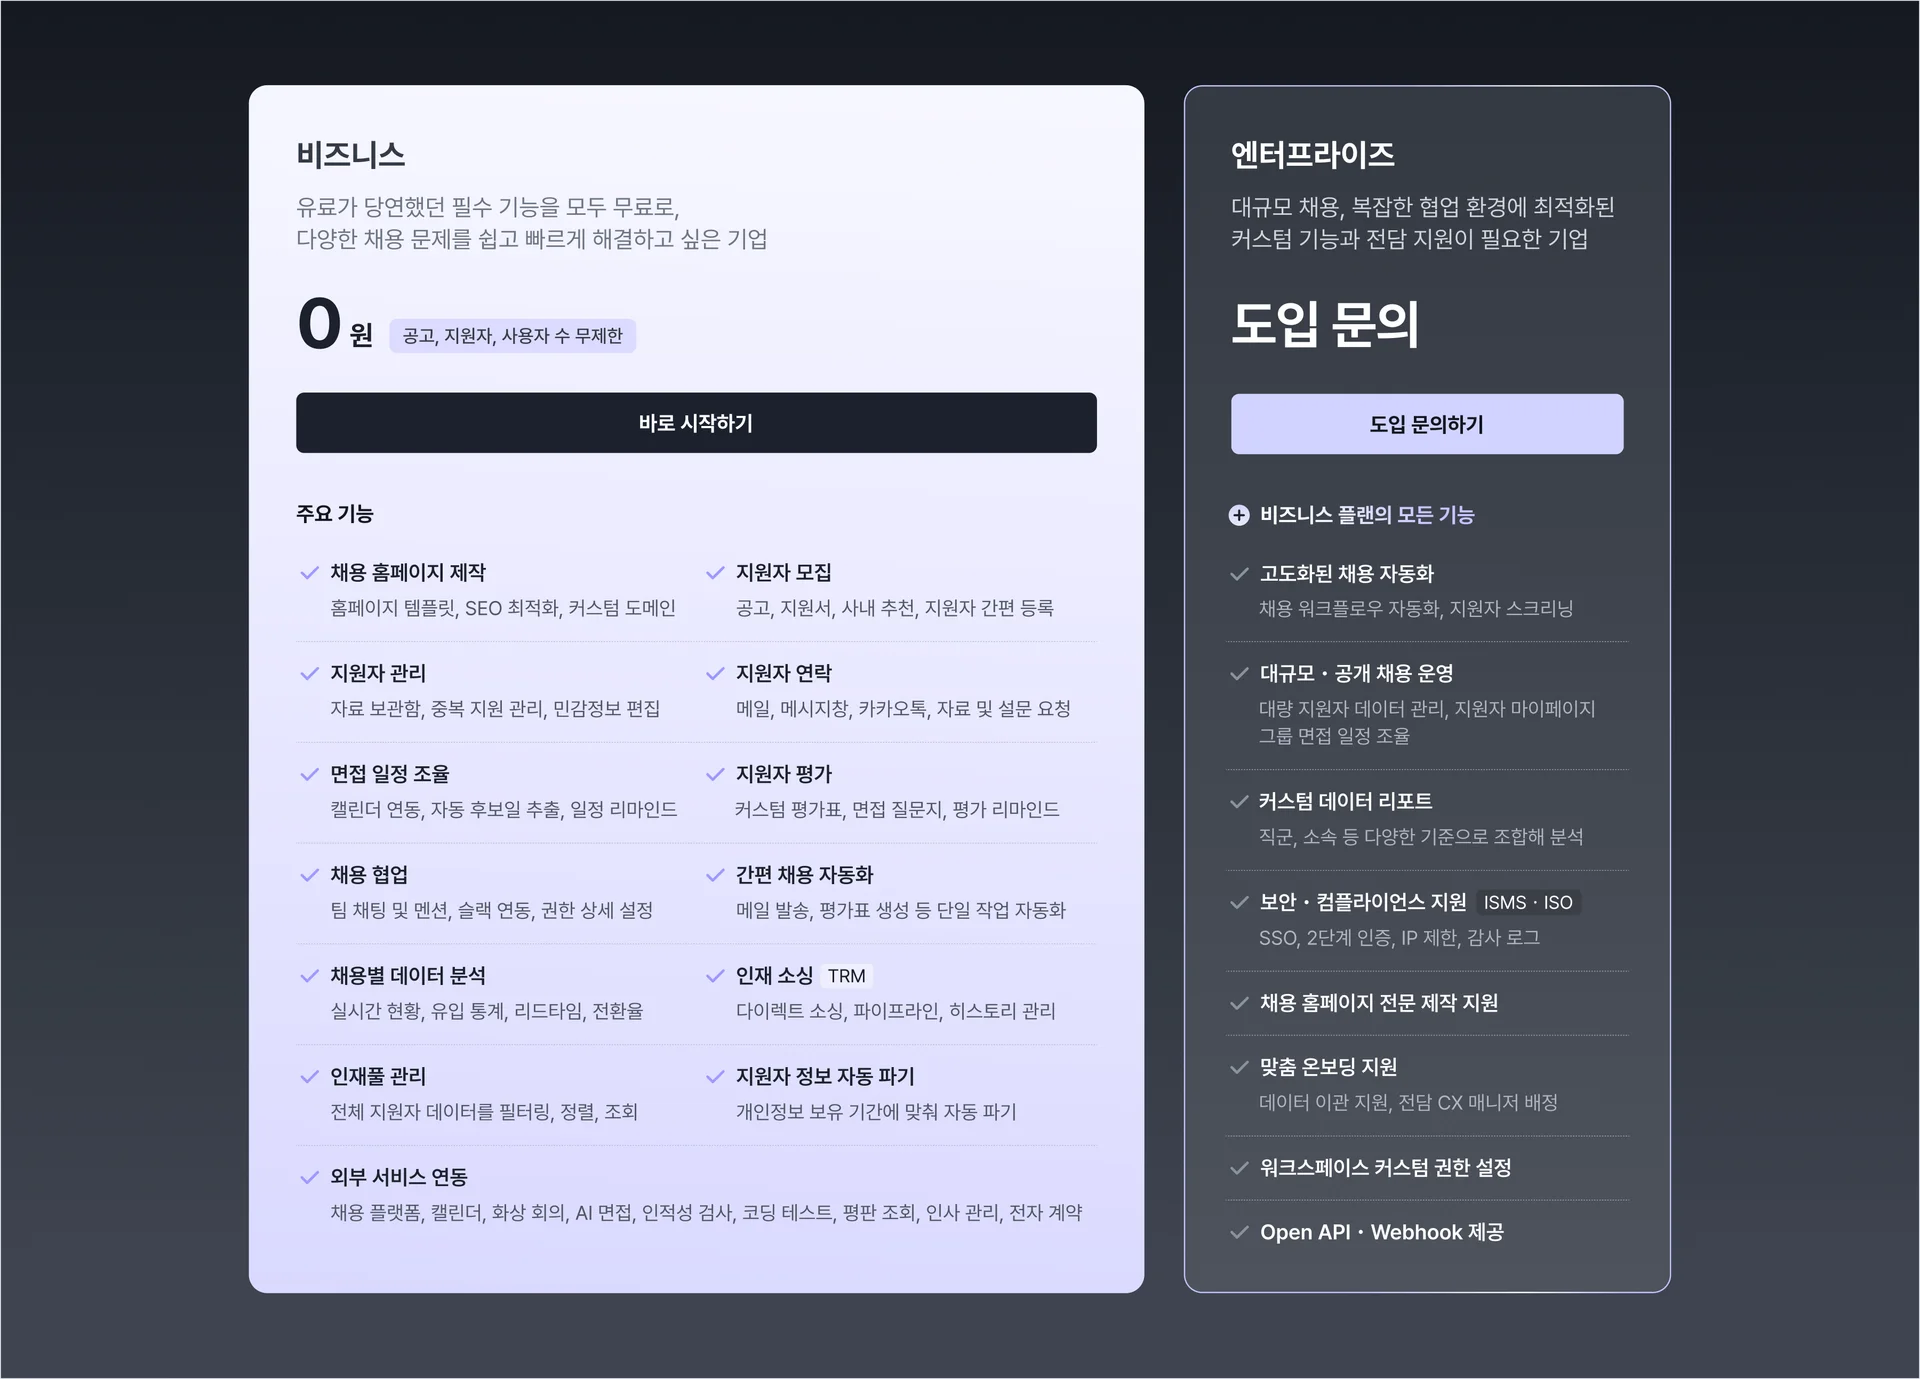Screen dimensions: 1920x1379
Task: Select the 엔터프라이즈 plan title
Action: 1312,155
